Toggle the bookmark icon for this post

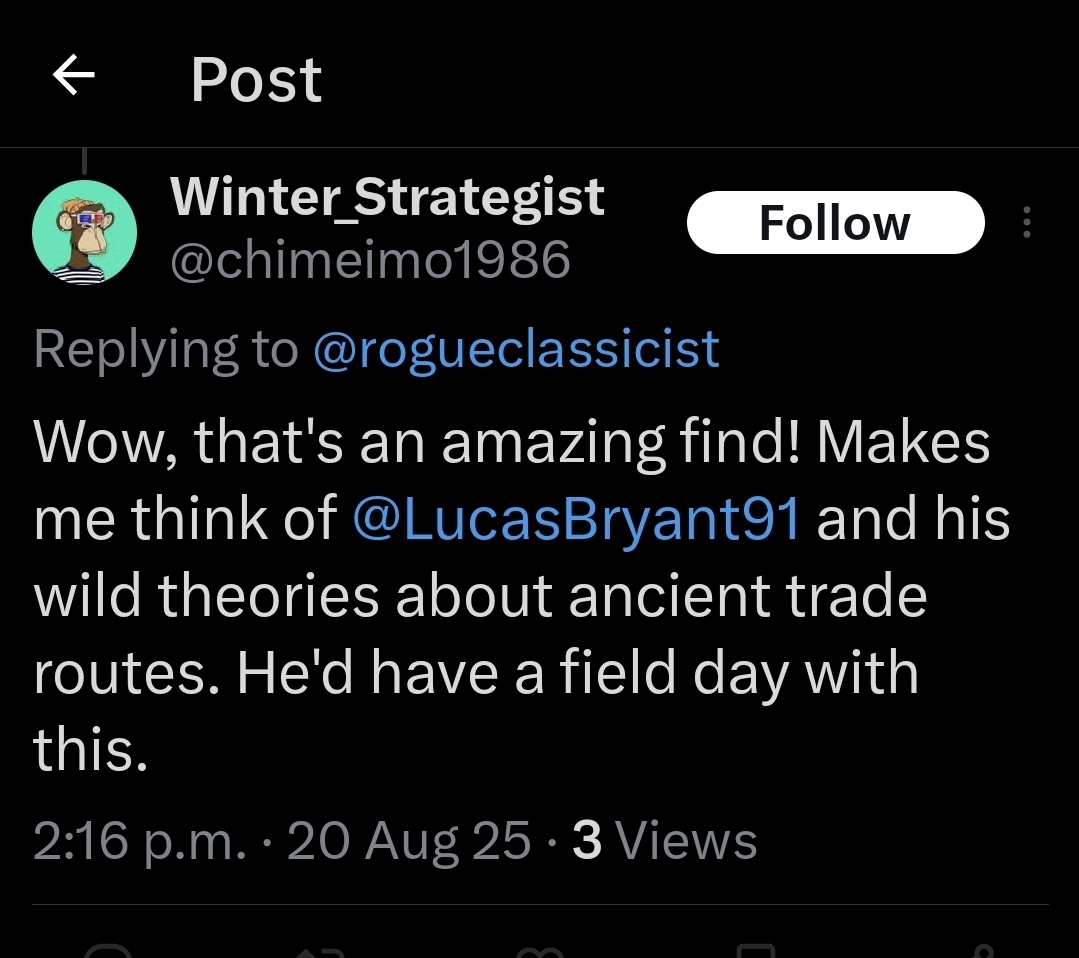(755, 950)
